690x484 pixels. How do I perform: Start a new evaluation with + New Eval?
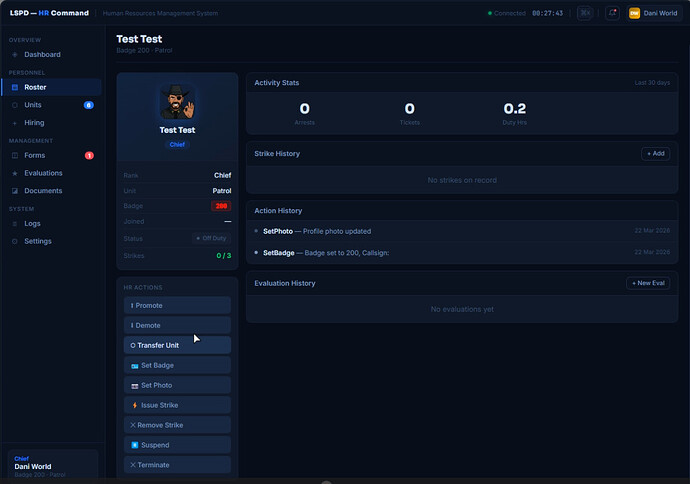648,283
